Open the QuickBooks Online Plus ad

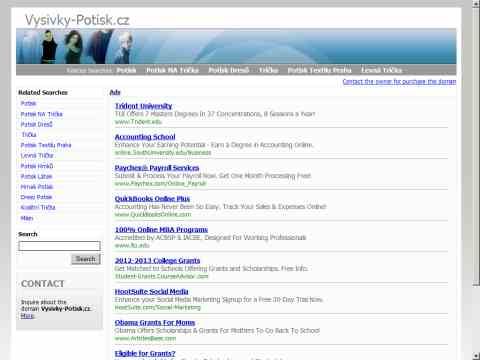click(x=152, y=199)
